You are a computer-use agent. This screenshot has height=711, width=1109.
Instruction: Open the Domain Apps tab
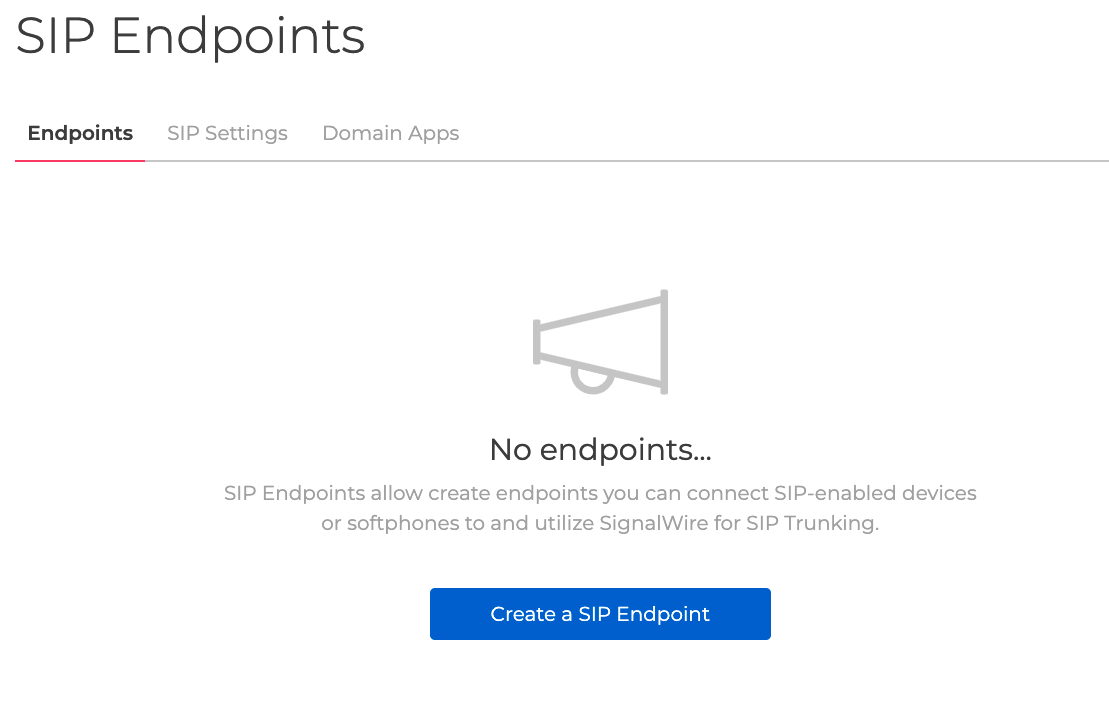pos(390,133)
